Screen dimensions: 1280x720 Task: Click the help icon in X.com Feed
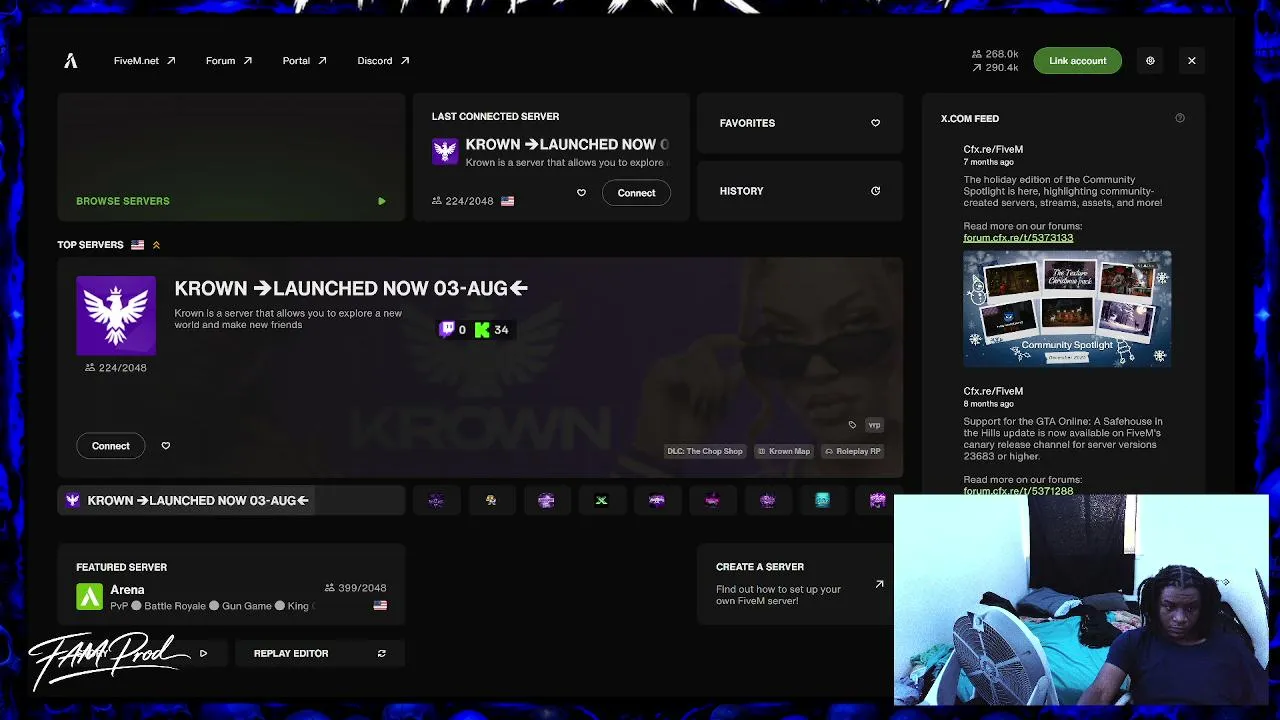tap(1180, 119)
